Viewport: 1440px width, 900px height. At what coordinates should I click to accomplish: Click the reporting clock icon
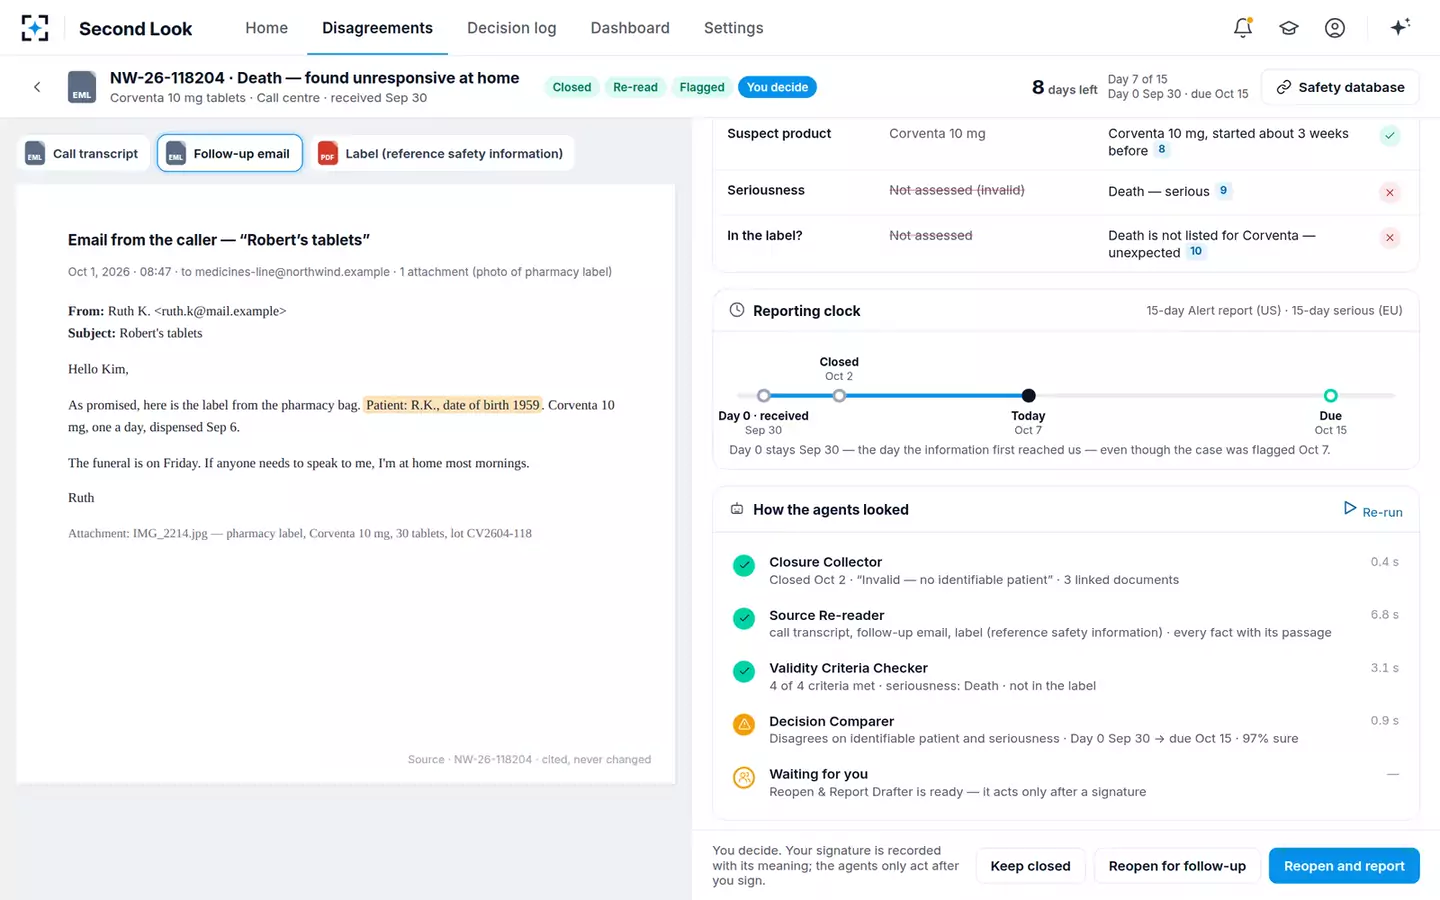click(x=737, y=310)
